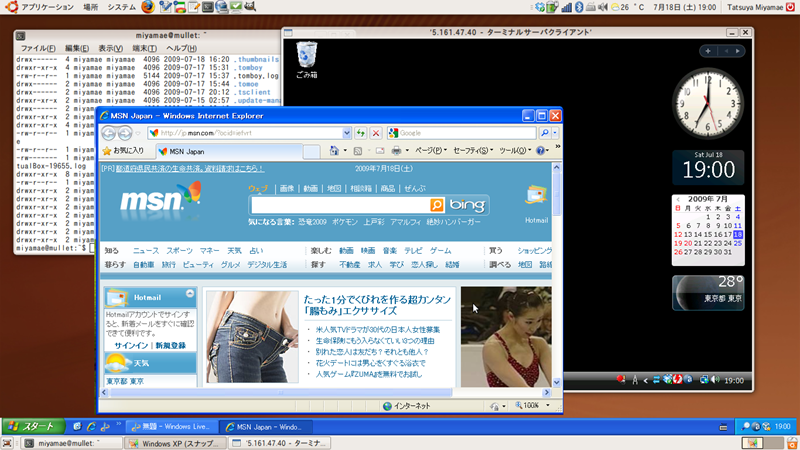Image resolution: width=800 pixels, height=450 pixels.
Task: Open the ニュース link on MSN
Action: click(x=146, y=251)
